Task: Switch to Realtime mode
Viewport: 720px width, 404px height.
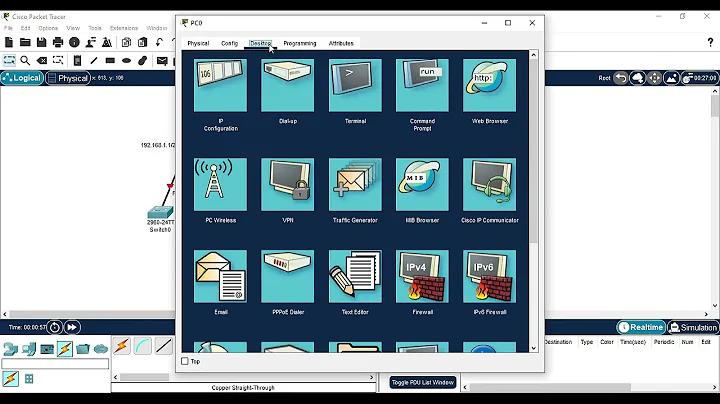Action: click(x=641, y=327)
